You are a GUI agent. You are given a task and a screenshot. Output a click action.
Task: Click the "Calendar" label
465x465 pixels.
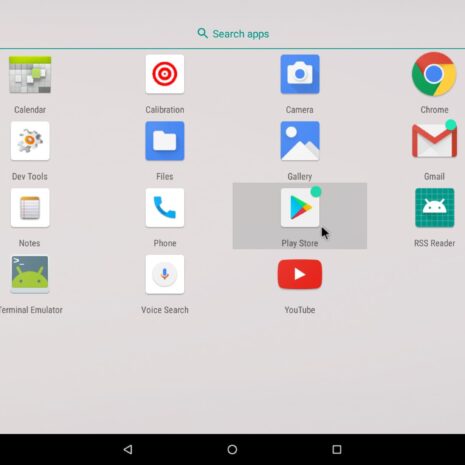pyautogui.click(x=30, y=110)
